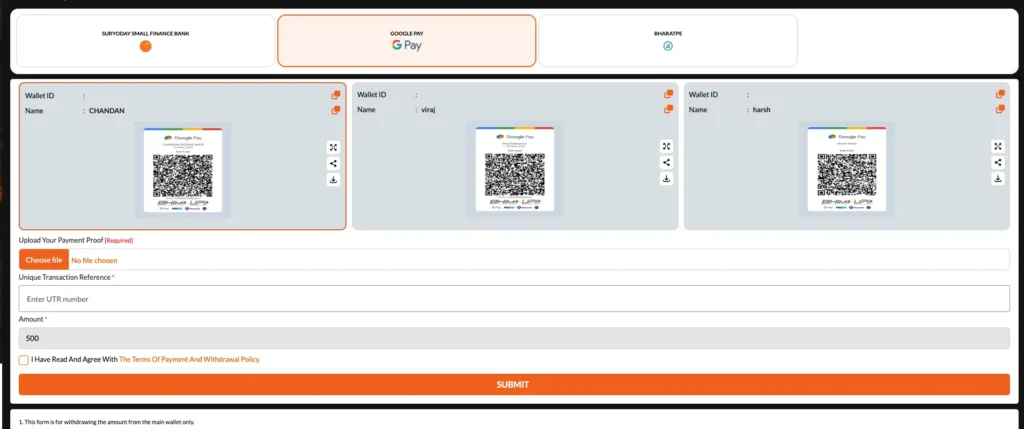Expand harsh's QR code to fullscreen
Viewport: 1024px width, 429px height.
click(x=998, y=146)
